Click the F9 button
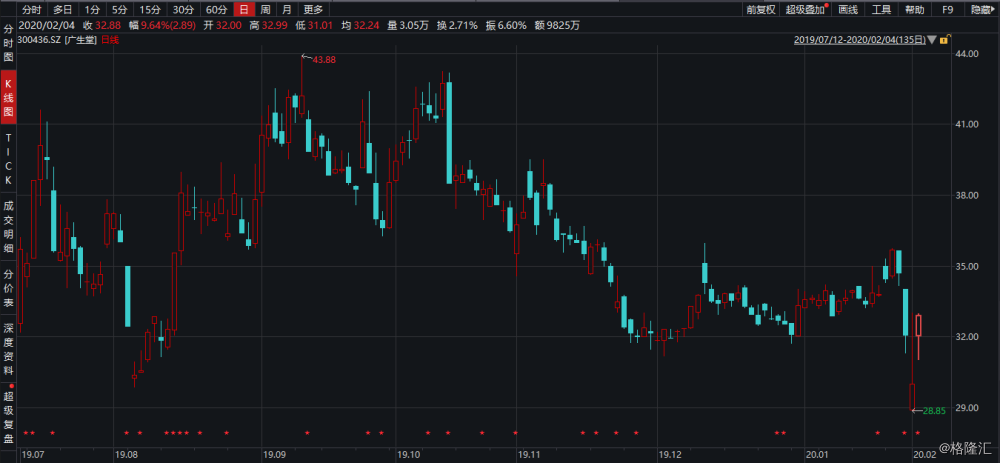Image resolution: width=1000 pixels, height=463 pixels. (948, 10)
